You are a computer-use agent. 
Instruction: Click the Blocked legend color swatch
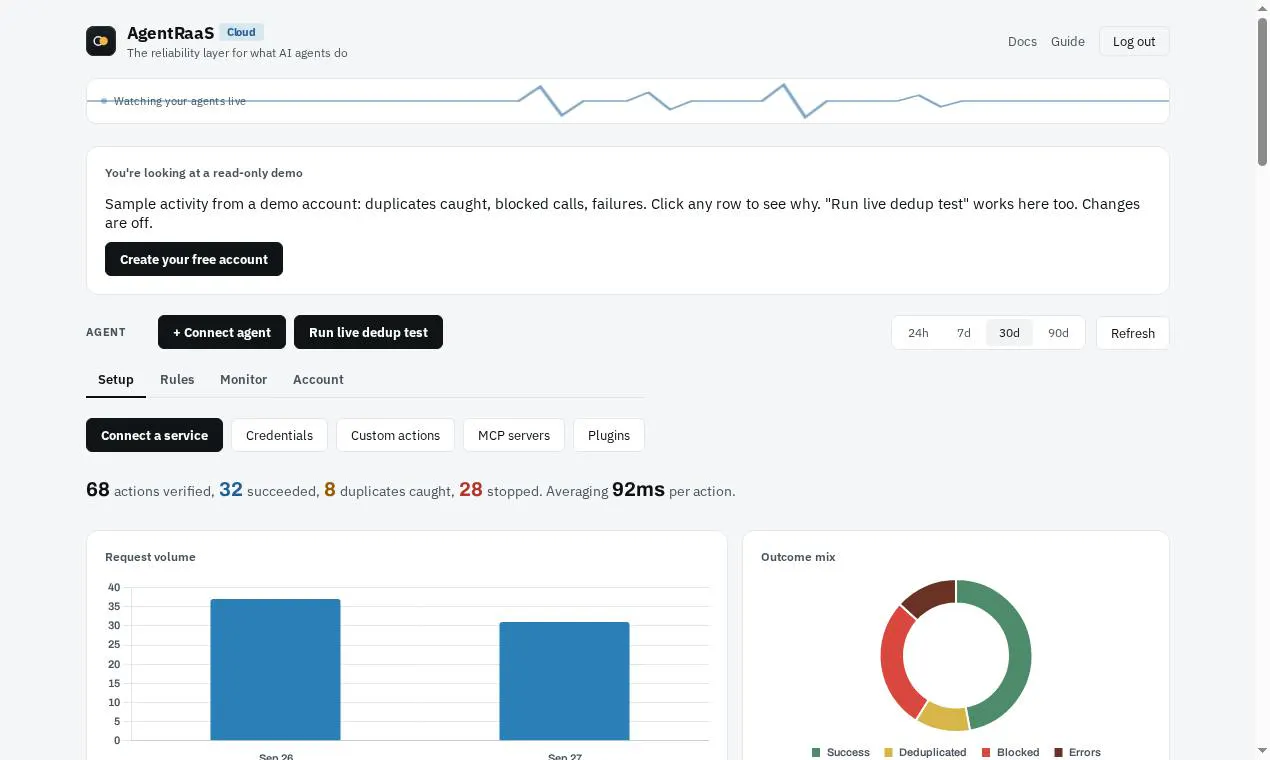pos(986,752)
